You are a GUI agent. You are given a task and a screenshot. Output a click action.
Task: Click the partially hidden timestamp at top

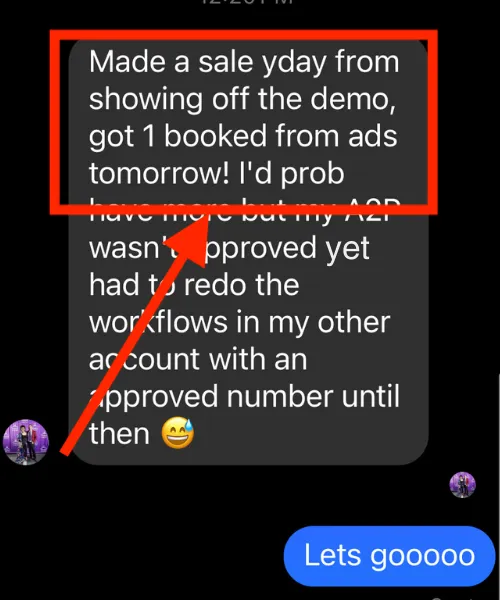coord(247,2)
